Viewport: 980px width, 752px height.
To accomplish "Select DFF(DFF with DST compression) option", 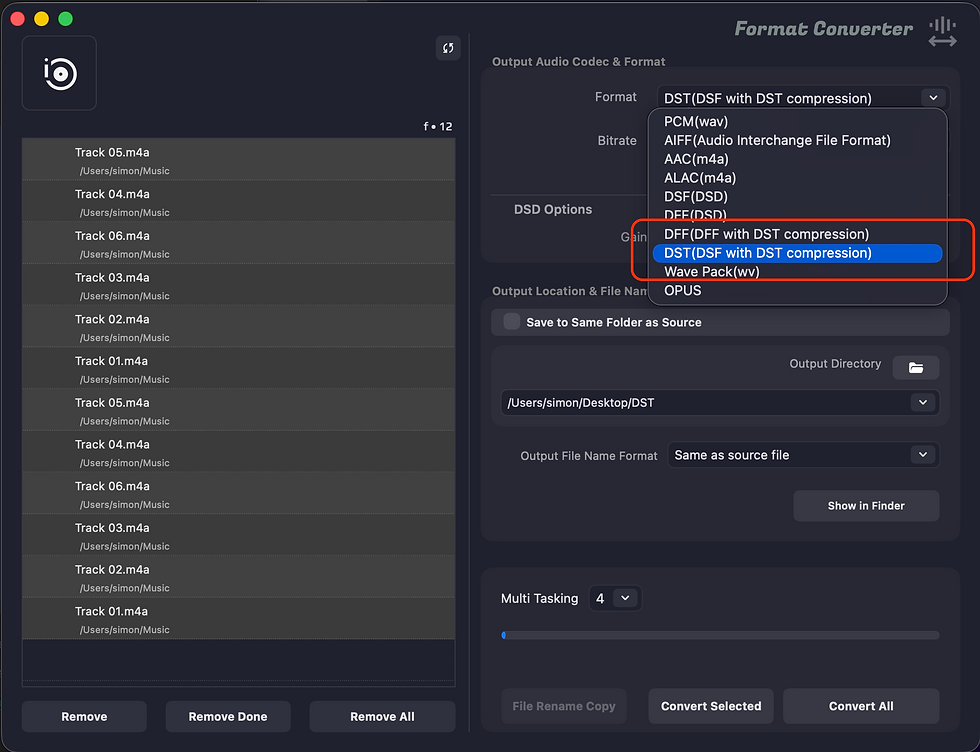I will [797, 234].
